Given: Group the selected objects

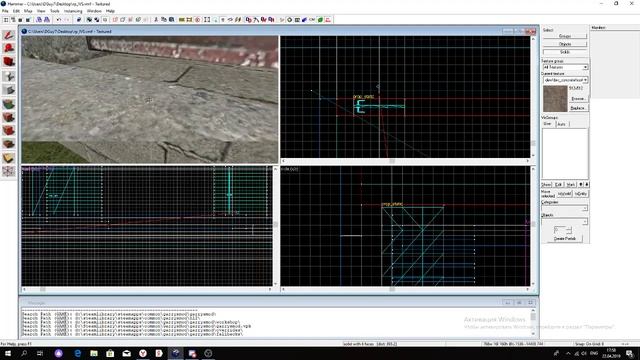Looking at the screenshot, I should pyautogui.click(x=89, y=20).
